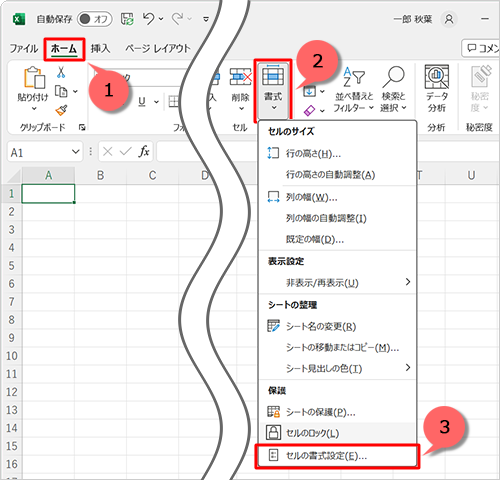The width and height of the screenshot is (500, 480).
Task: Open the Clear options dropdown arrow
Action: click(x=322, y=110)
